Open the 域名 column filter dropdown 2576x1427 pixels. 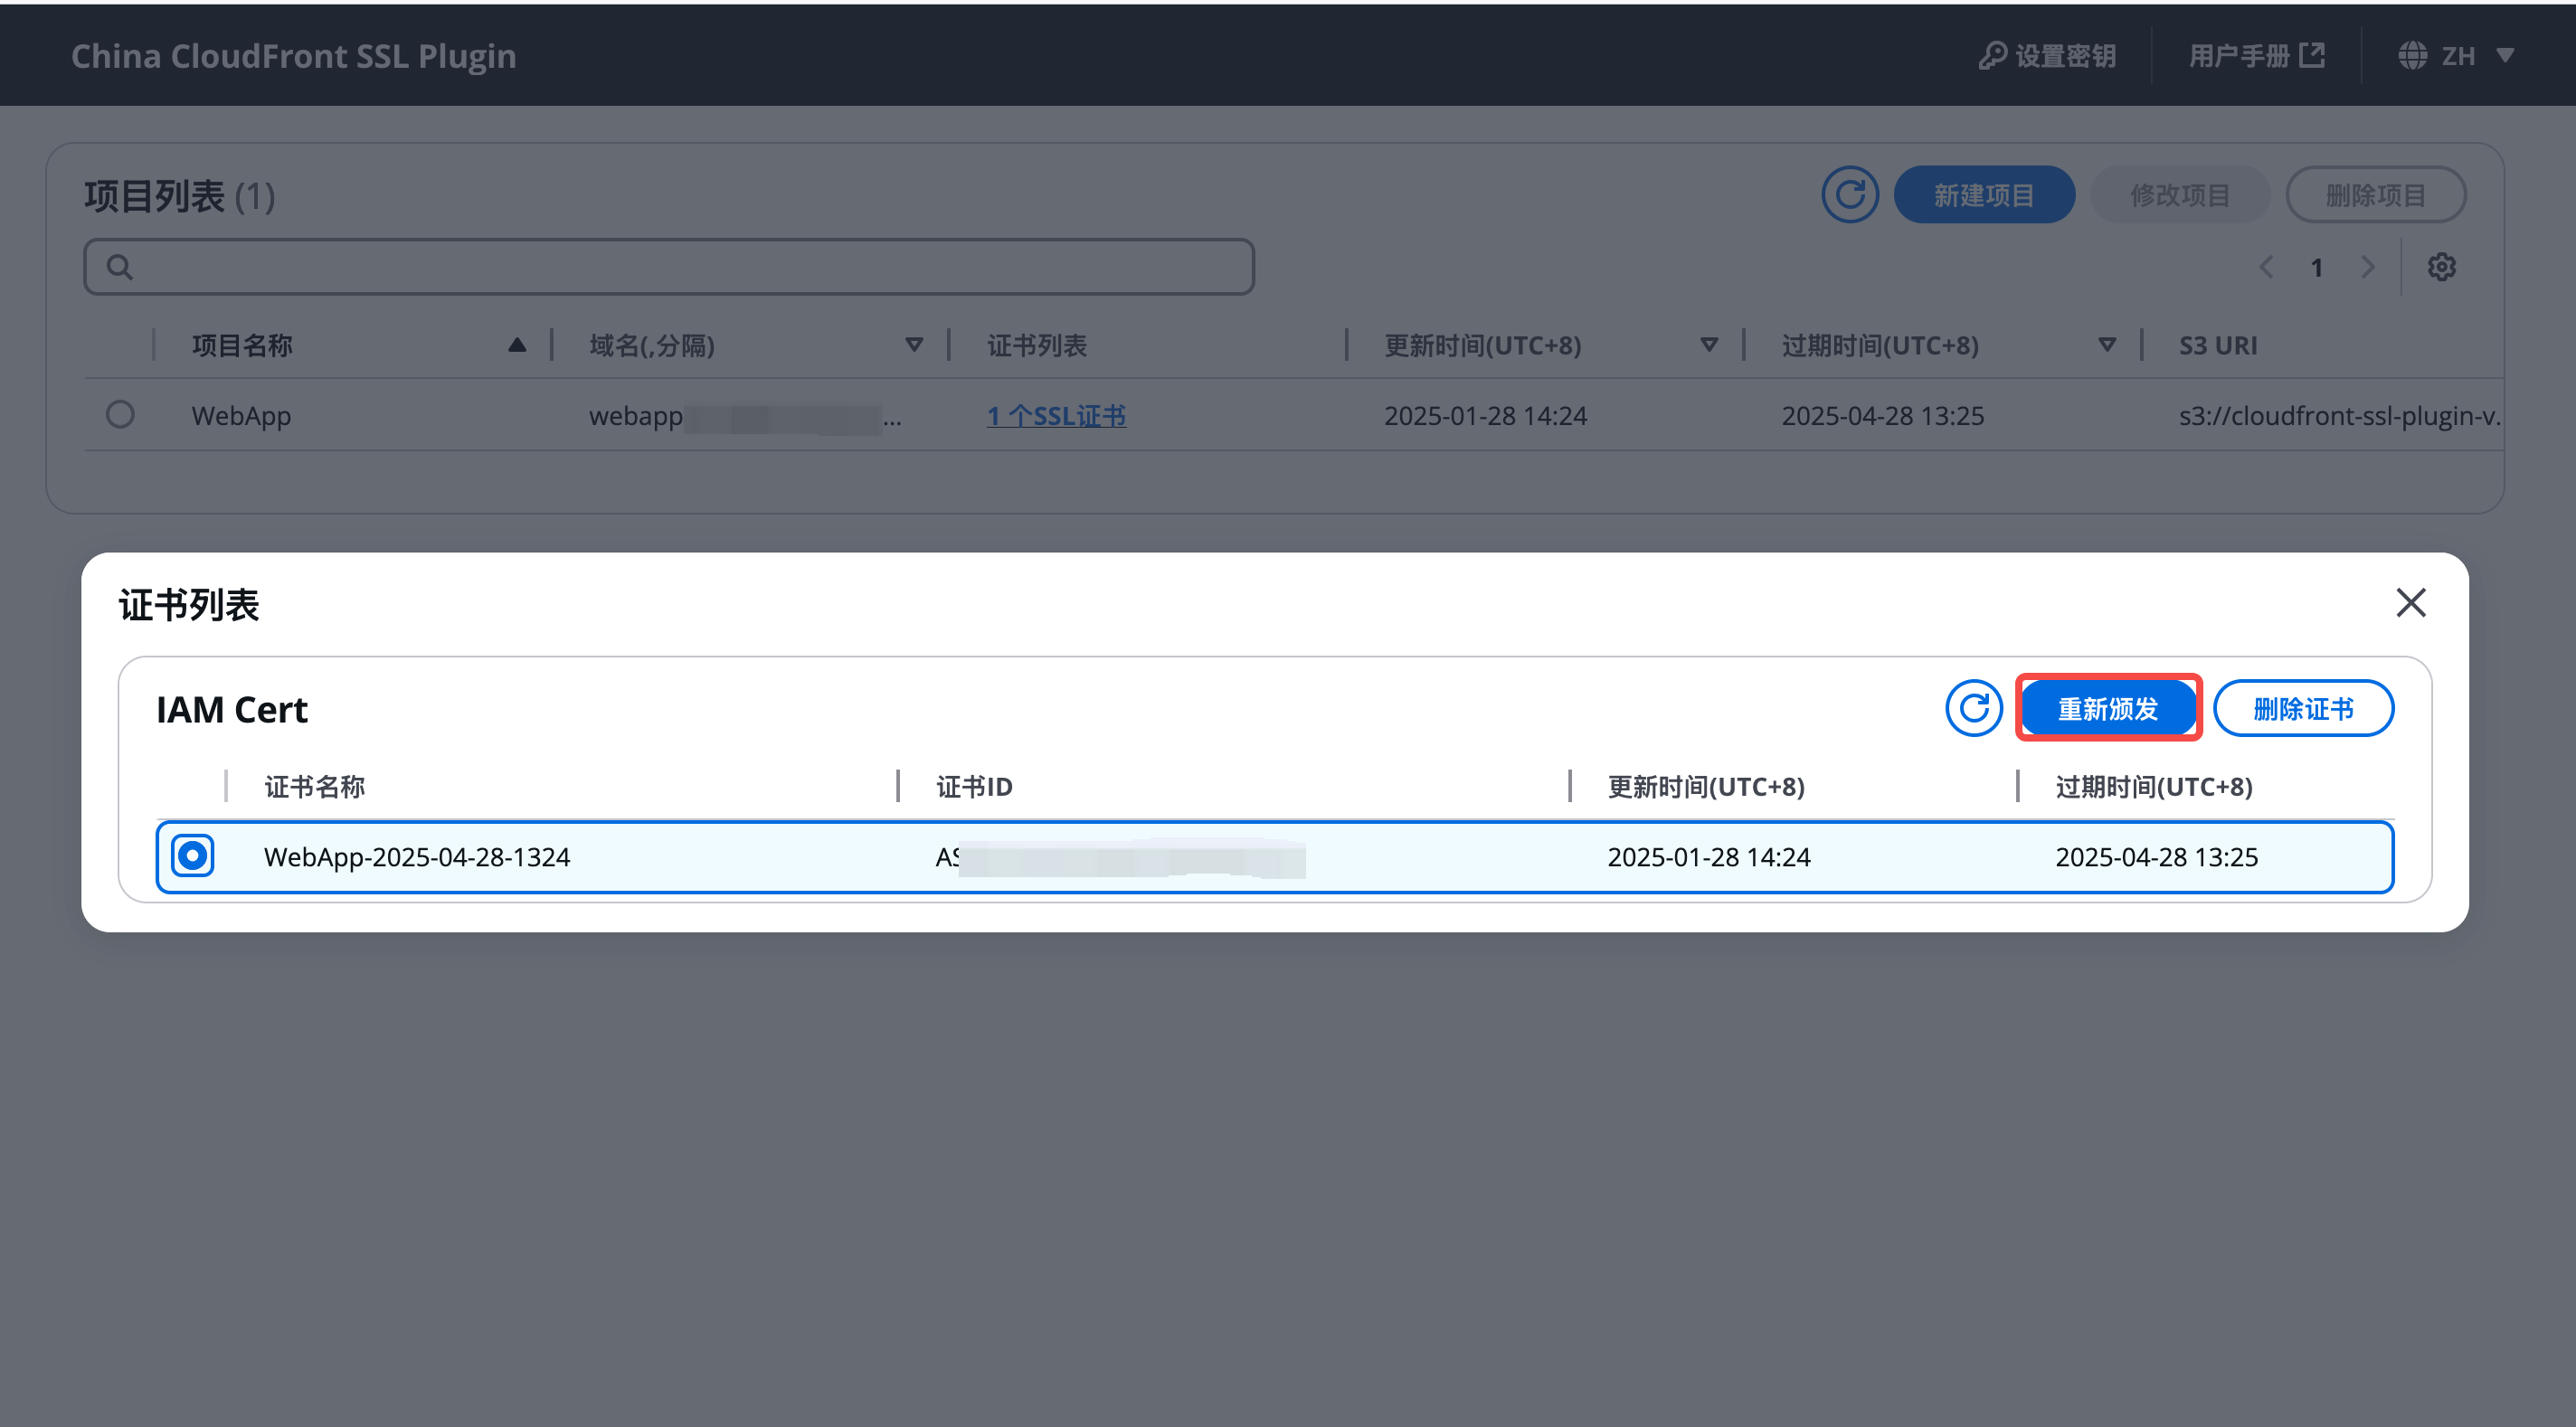tap(913, 344)
